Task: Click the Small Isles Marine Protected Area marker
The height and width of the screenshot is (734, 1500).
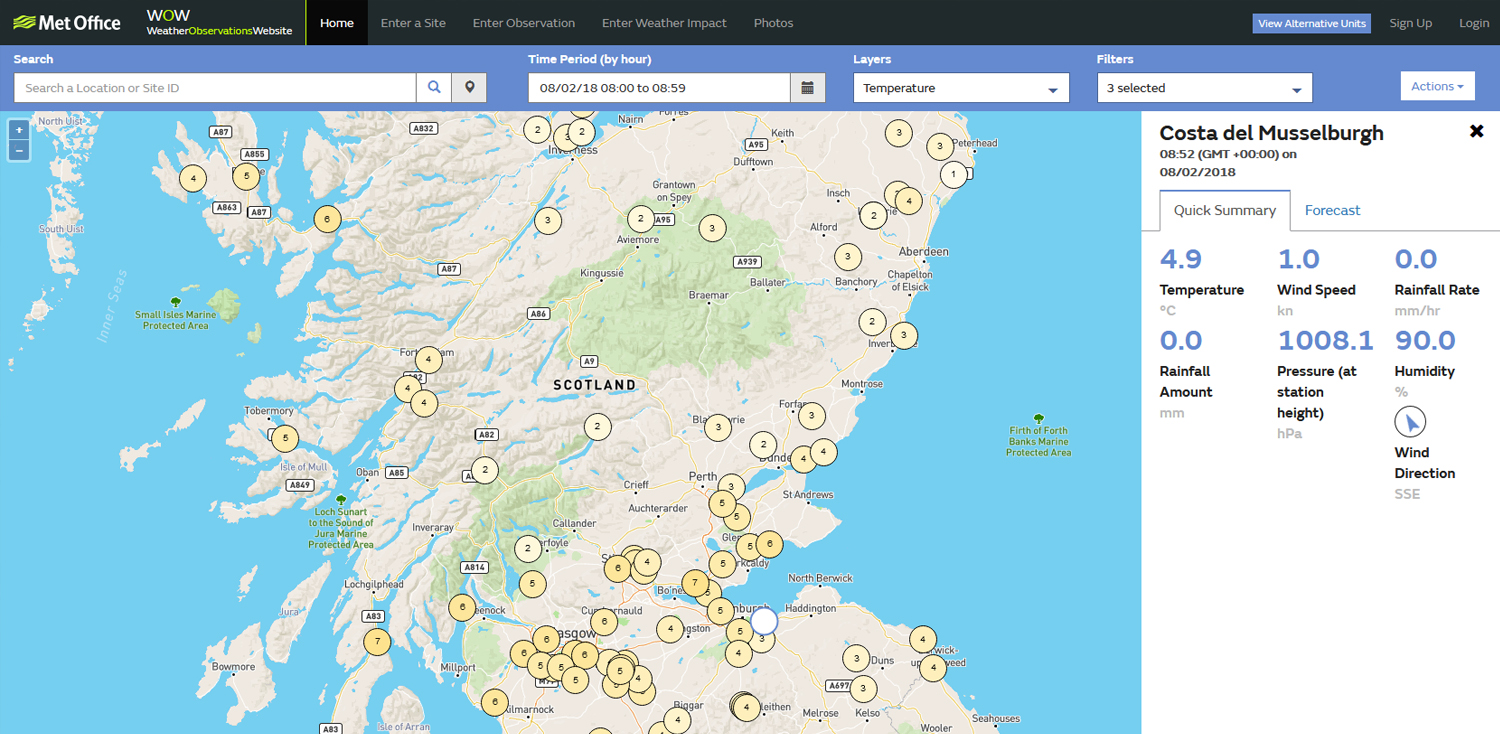Action: pos(176,302)
